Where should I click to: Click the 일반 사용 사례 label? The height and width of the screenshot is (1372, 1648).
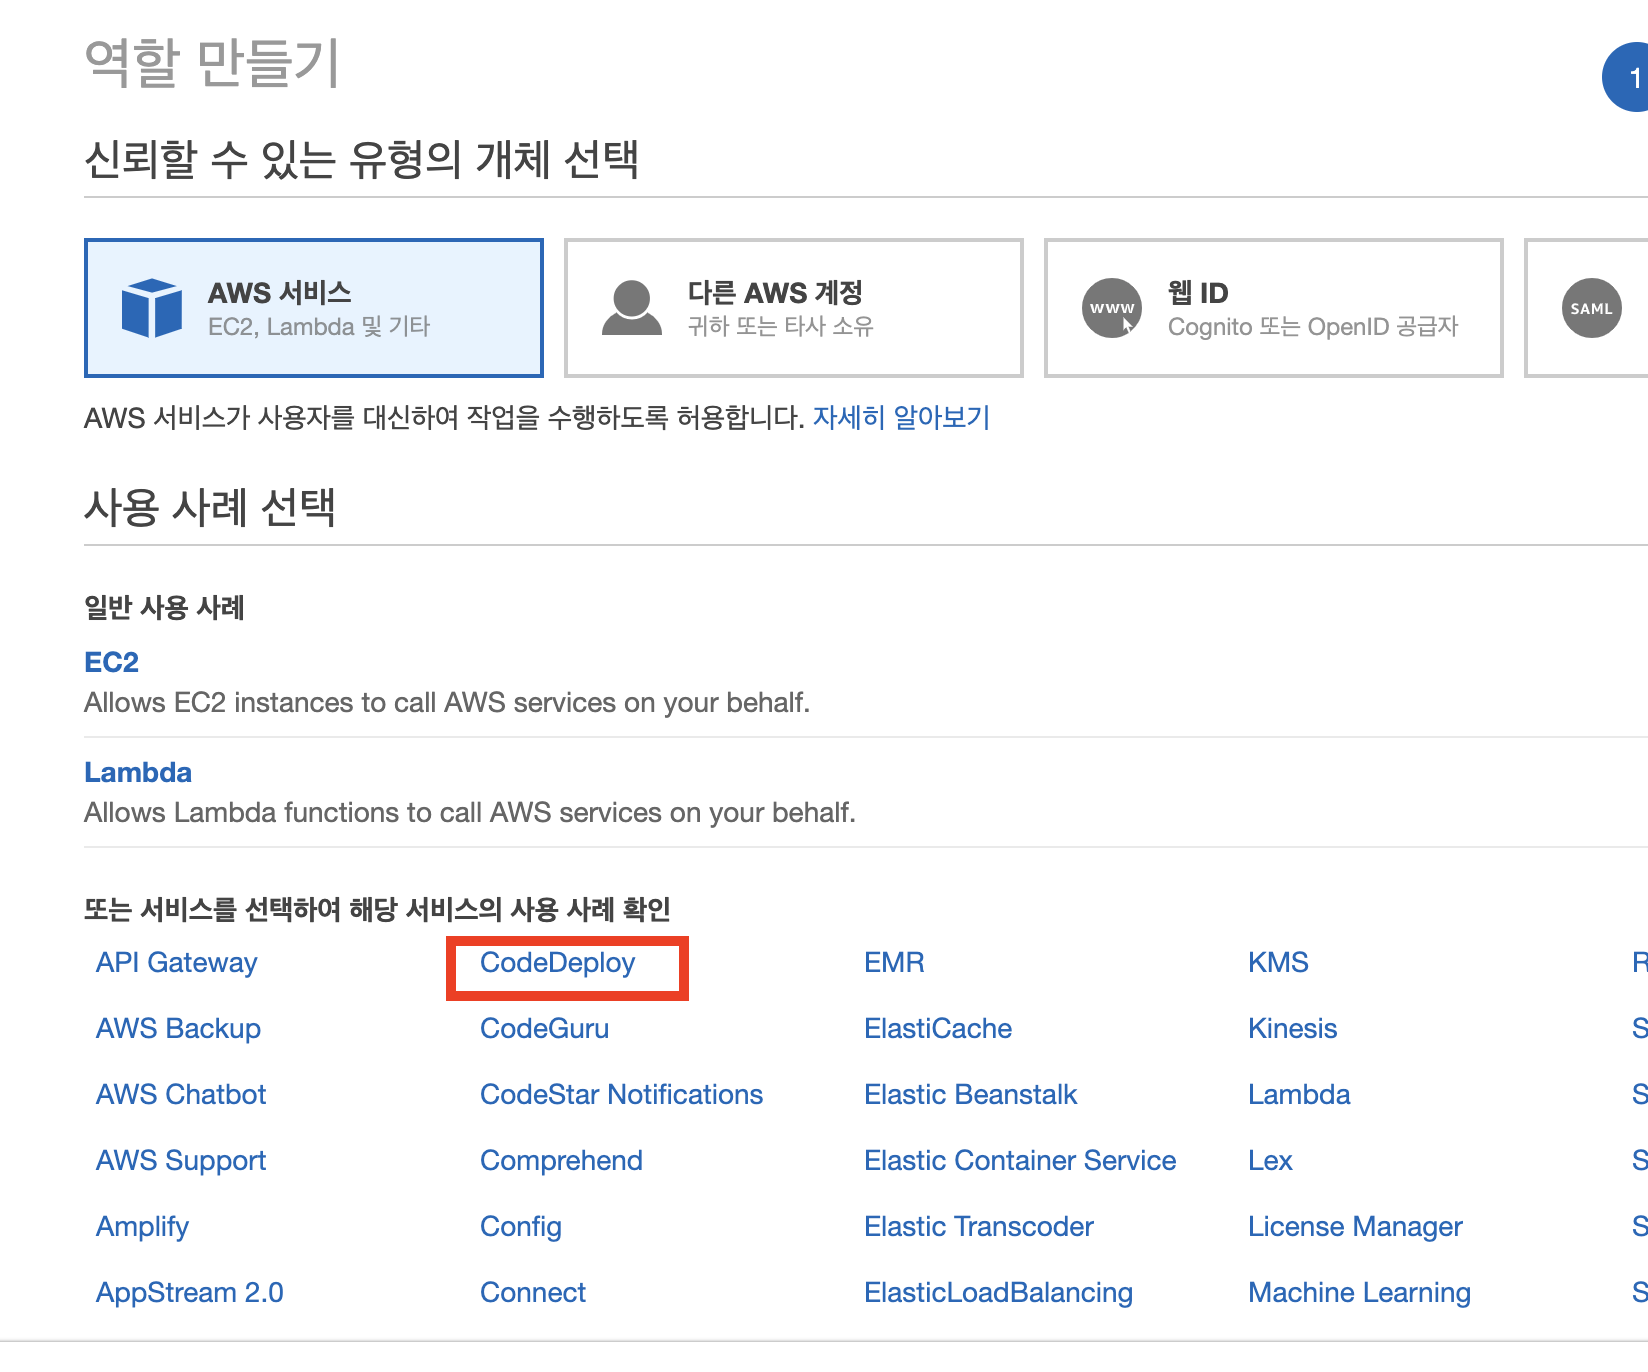coord(164,607)
